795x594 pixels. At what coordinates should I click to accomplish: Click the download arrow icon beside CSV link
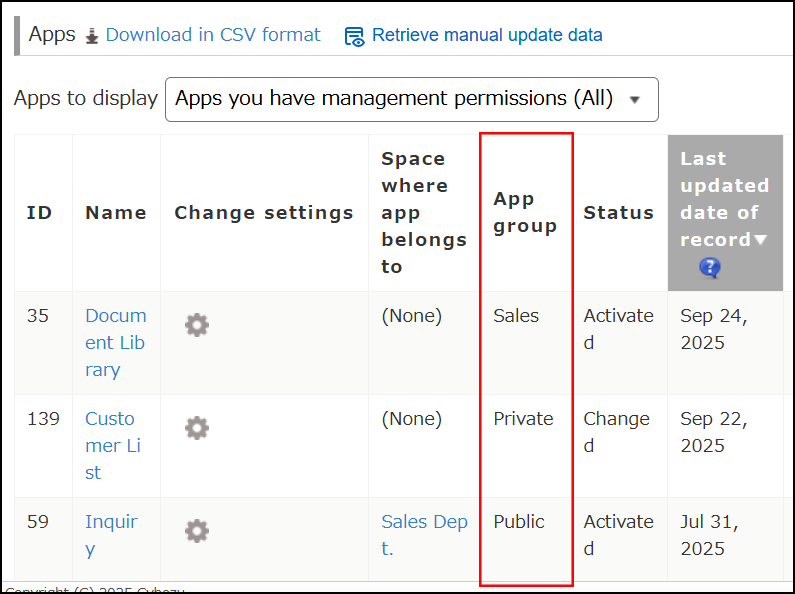point(92,36)
